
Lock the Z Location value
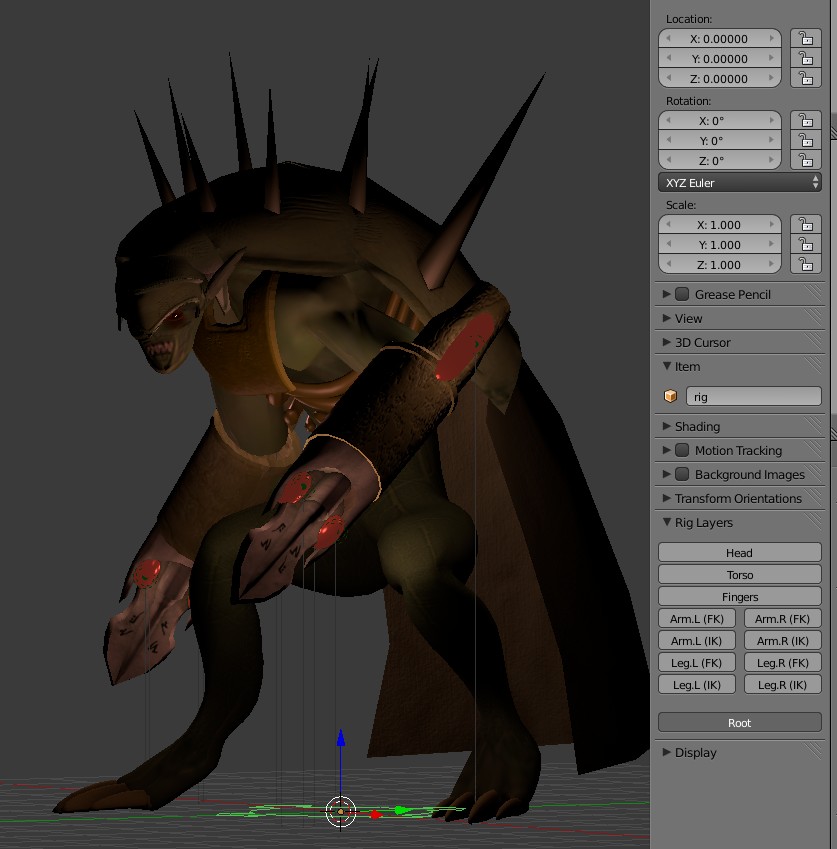click(x=806, y=78)
